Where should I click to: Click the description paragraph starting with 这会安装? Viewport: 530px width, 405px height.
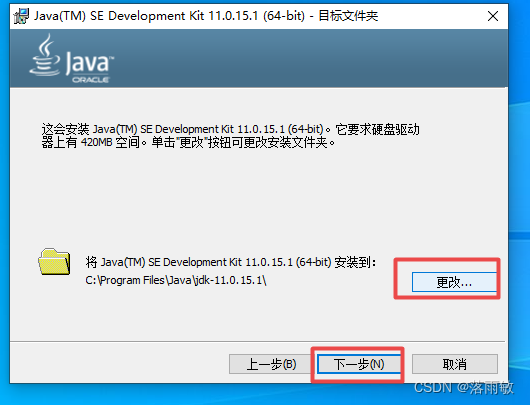pos(231,136)
